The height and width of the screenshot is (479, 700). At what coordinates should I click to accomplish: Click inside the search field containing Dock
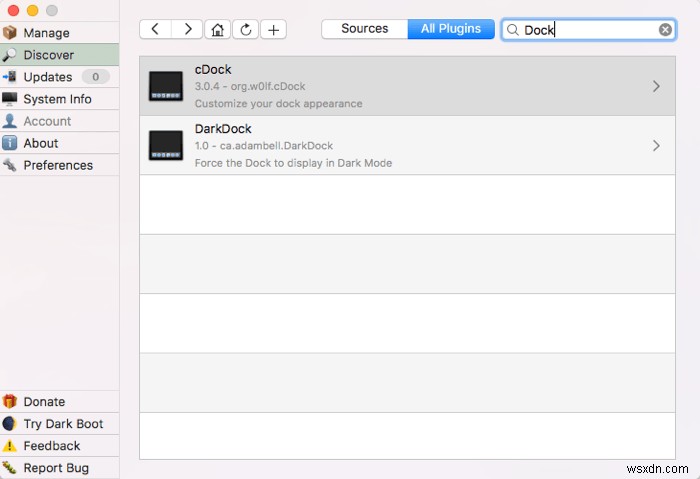coord(588,30)
